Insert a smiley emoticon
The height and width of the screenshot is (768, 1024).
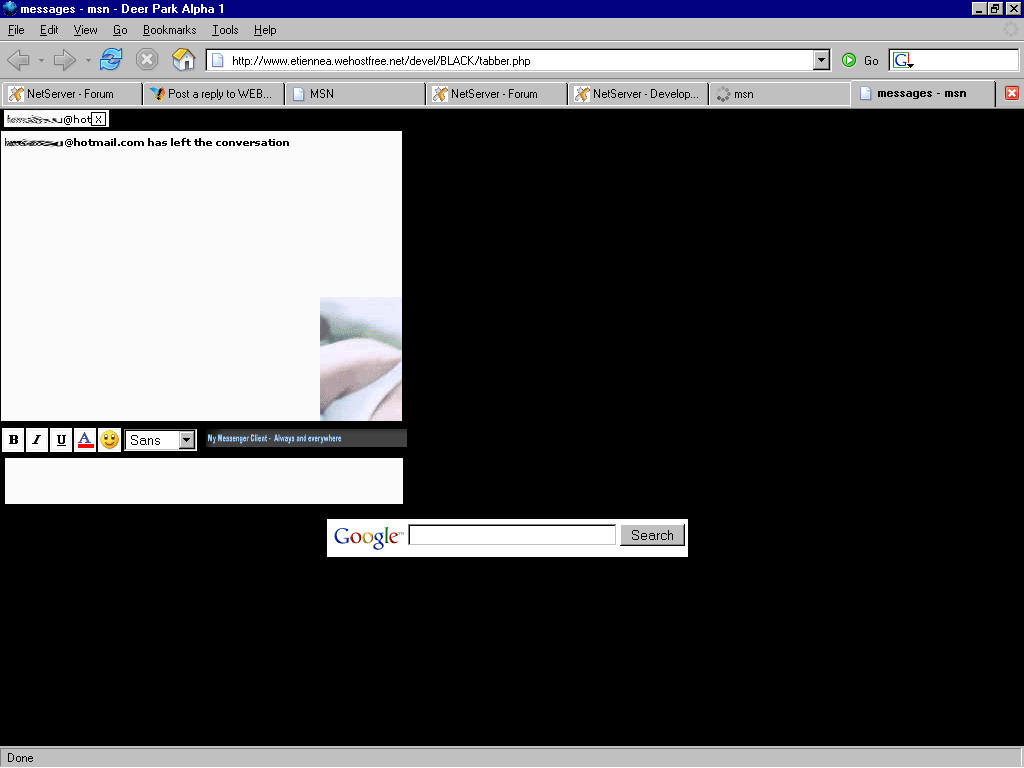coord(110,440)
